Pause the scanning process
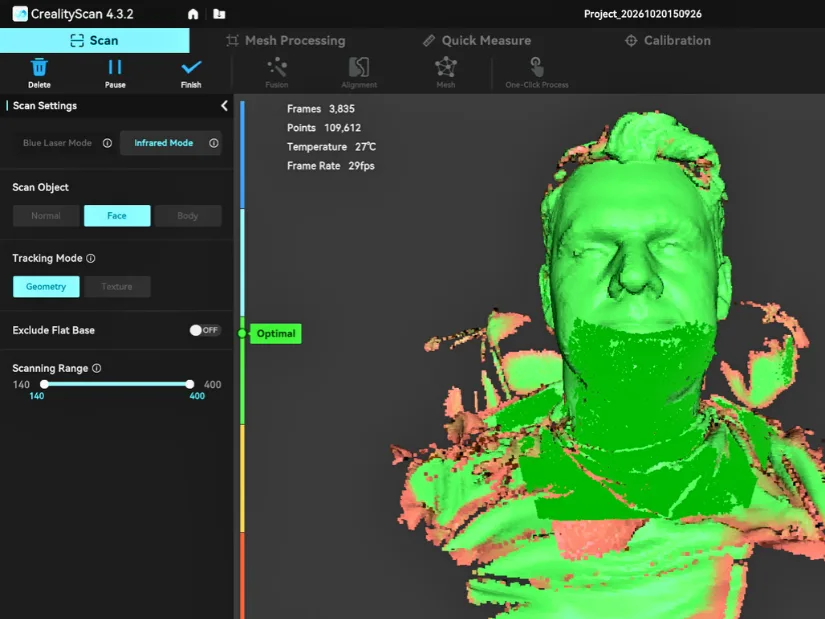This screenshot has width=825, height=619. pos(115,74)
